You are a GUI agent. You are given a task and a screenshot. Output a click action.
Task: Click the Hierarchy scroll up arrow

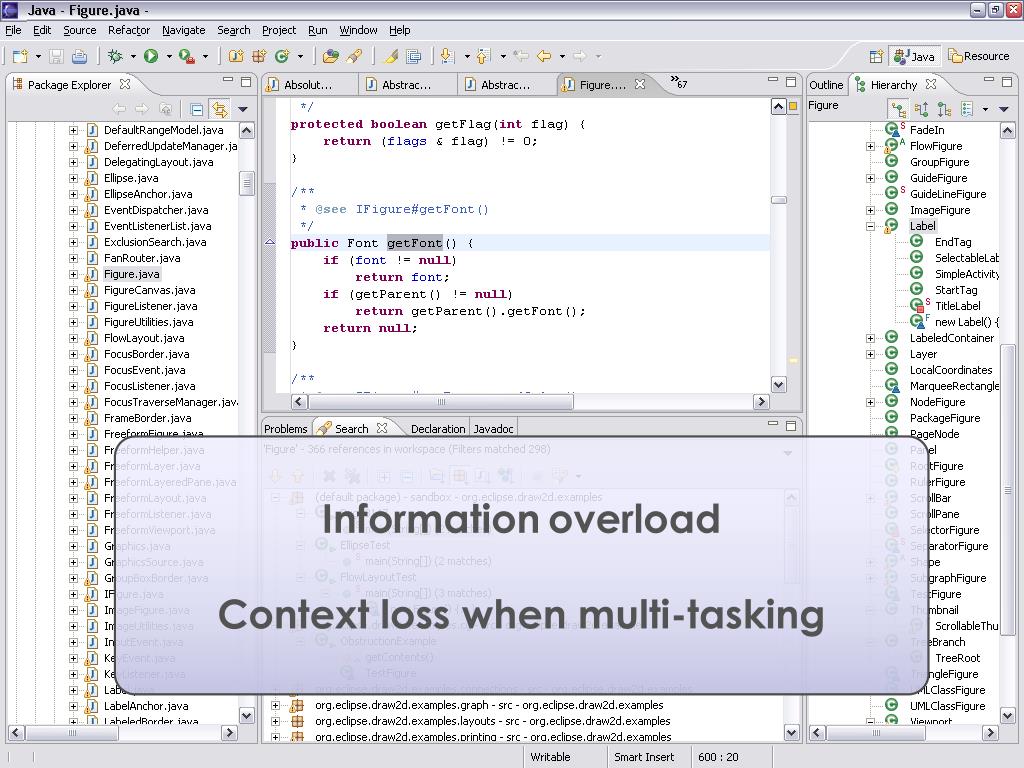point(1007,131)
